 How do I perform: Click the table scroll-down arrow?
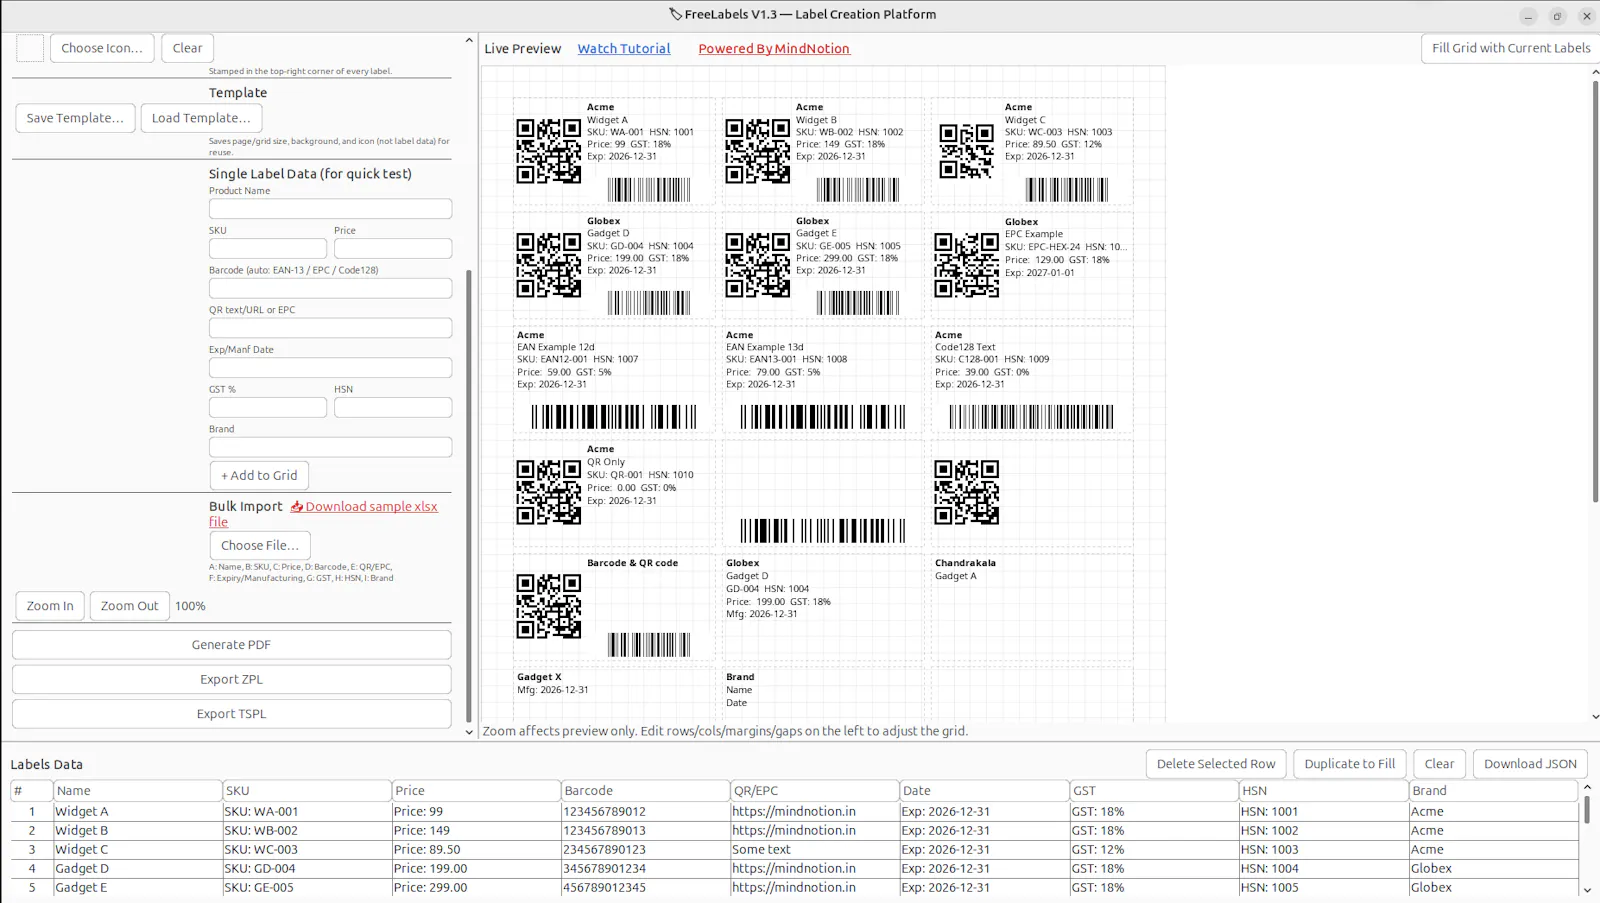1587,890
